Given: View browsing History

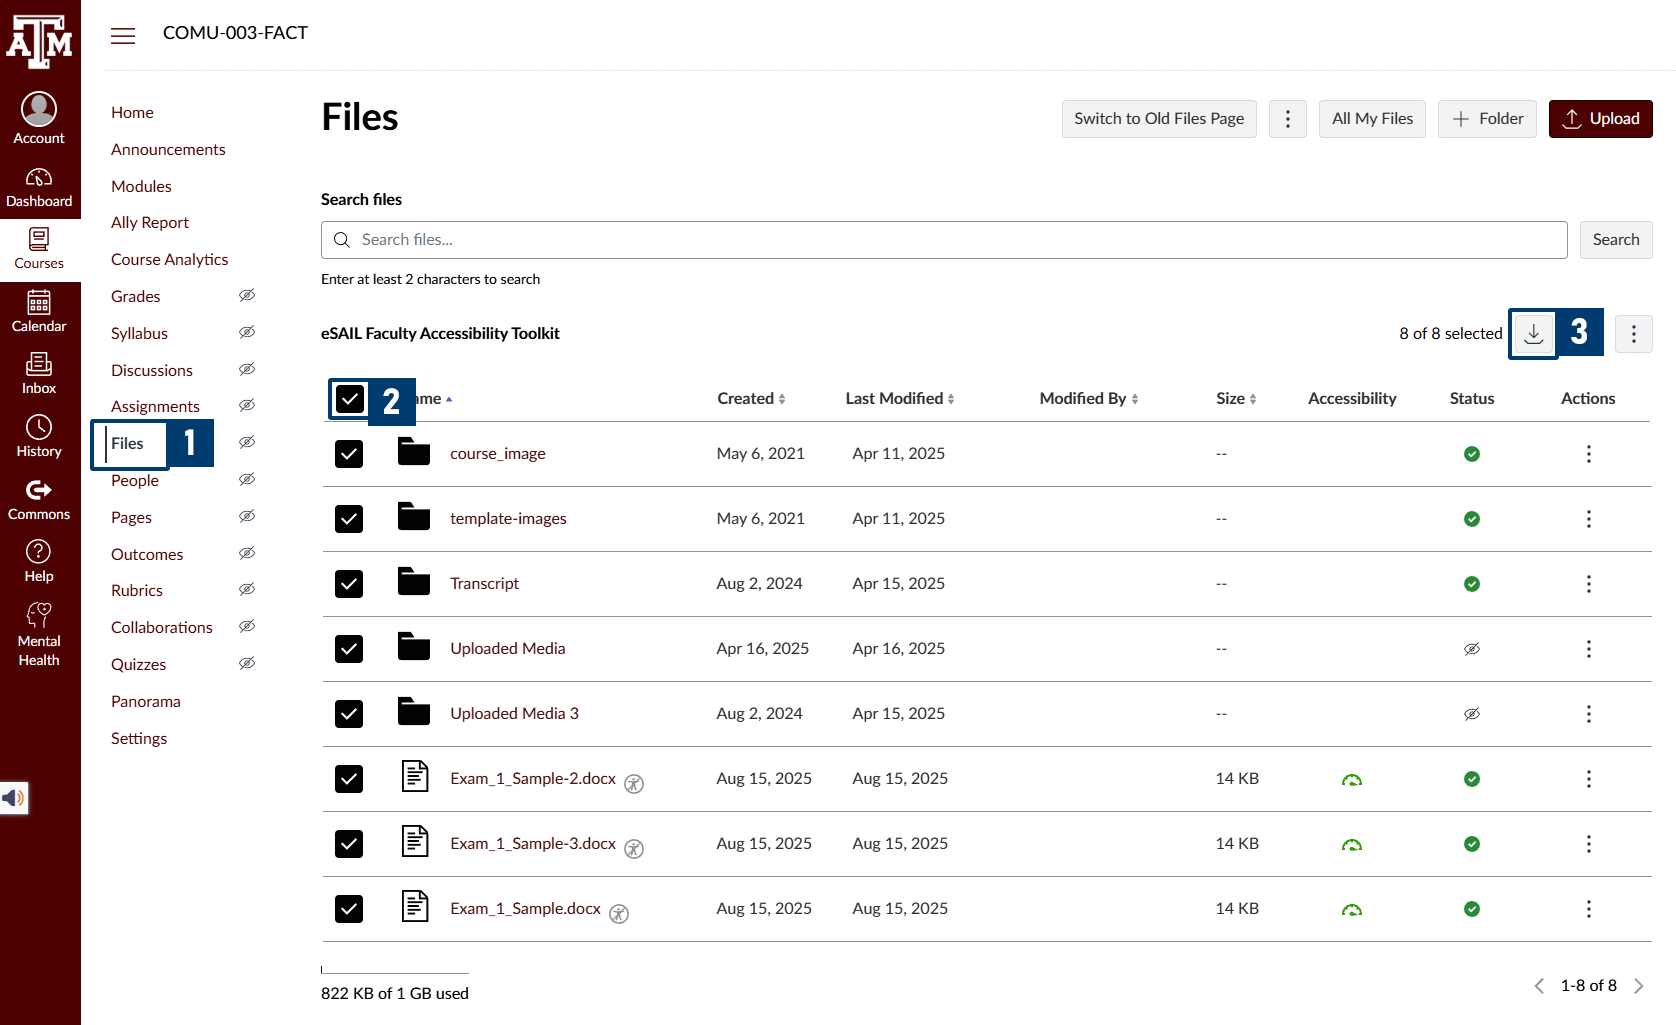Looking at the screenshot, I should tap(39, 435).
